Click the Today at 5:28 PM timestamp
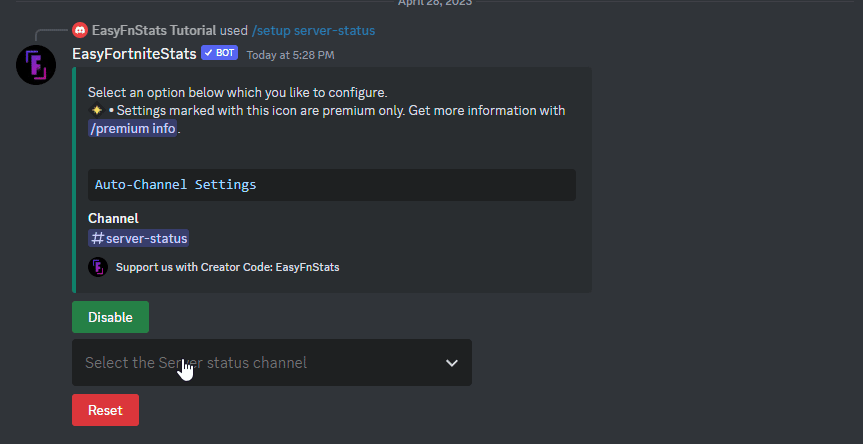The image size is (863, 444). [x=290, y=54]
